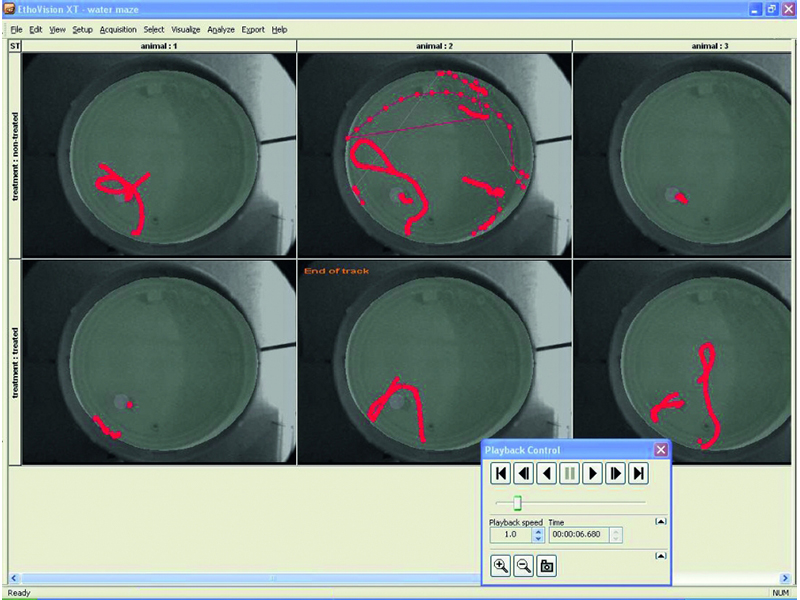Open the Analyze menu
The height and width of the screenshot is (600, 800).
221,30
